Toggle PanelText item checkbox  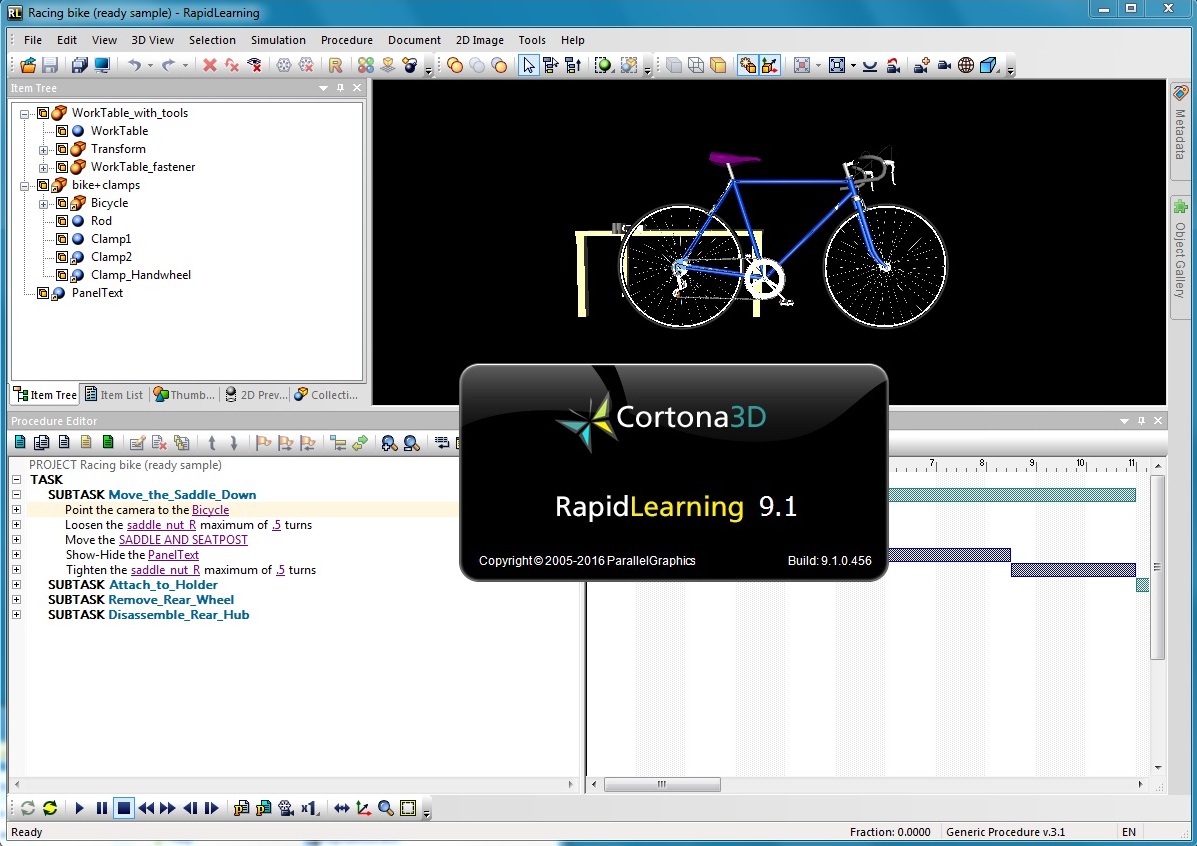click(43, 293)
